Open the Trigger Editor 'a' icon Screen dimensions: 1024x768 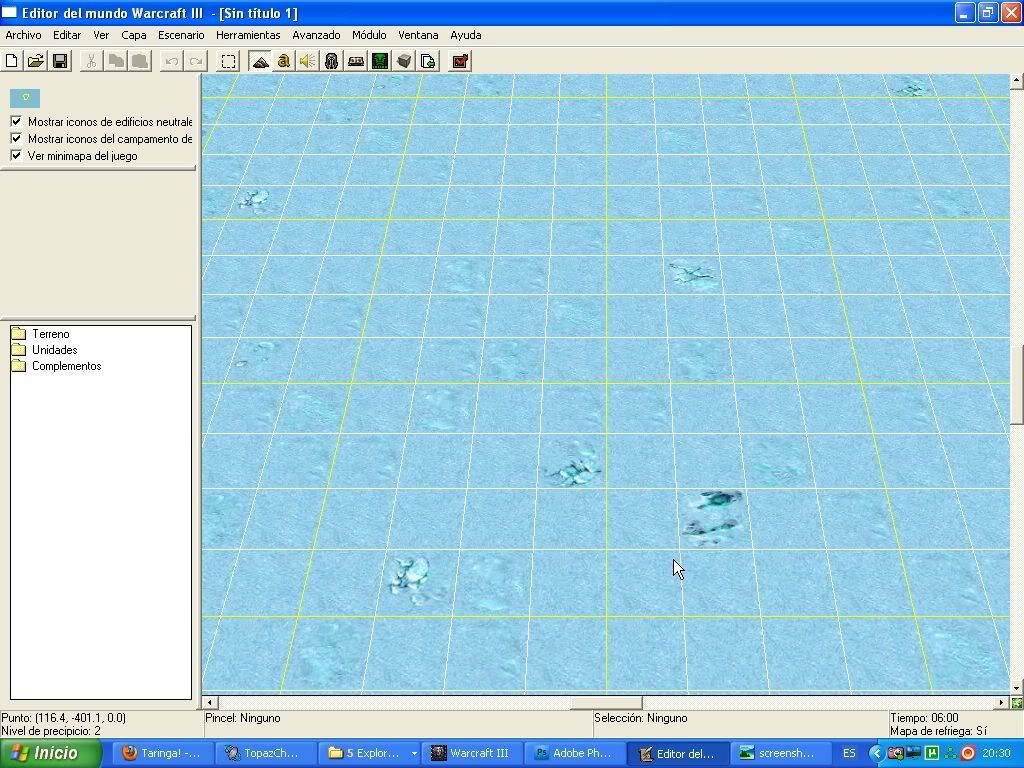pyautogui.click(x=283, y=61)
